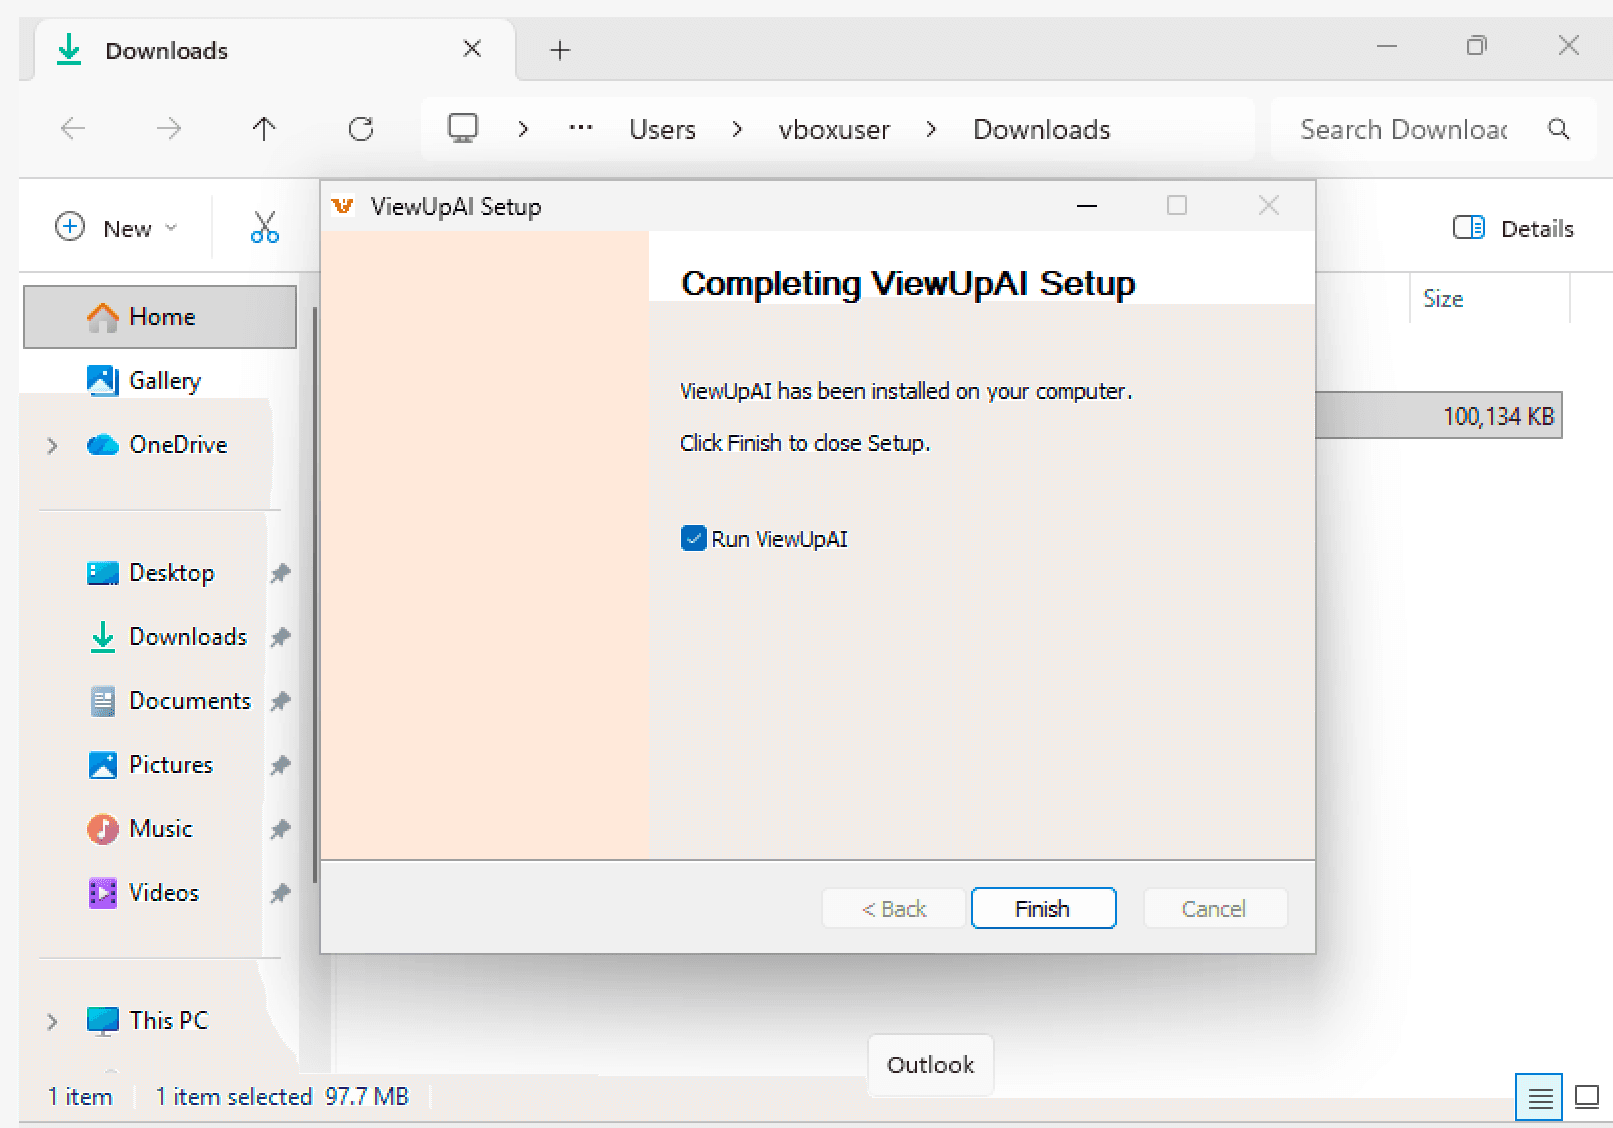Show hidden path segments via ellipsis
This screenshot has height=1128, width=1613.
tap(581, 129)
